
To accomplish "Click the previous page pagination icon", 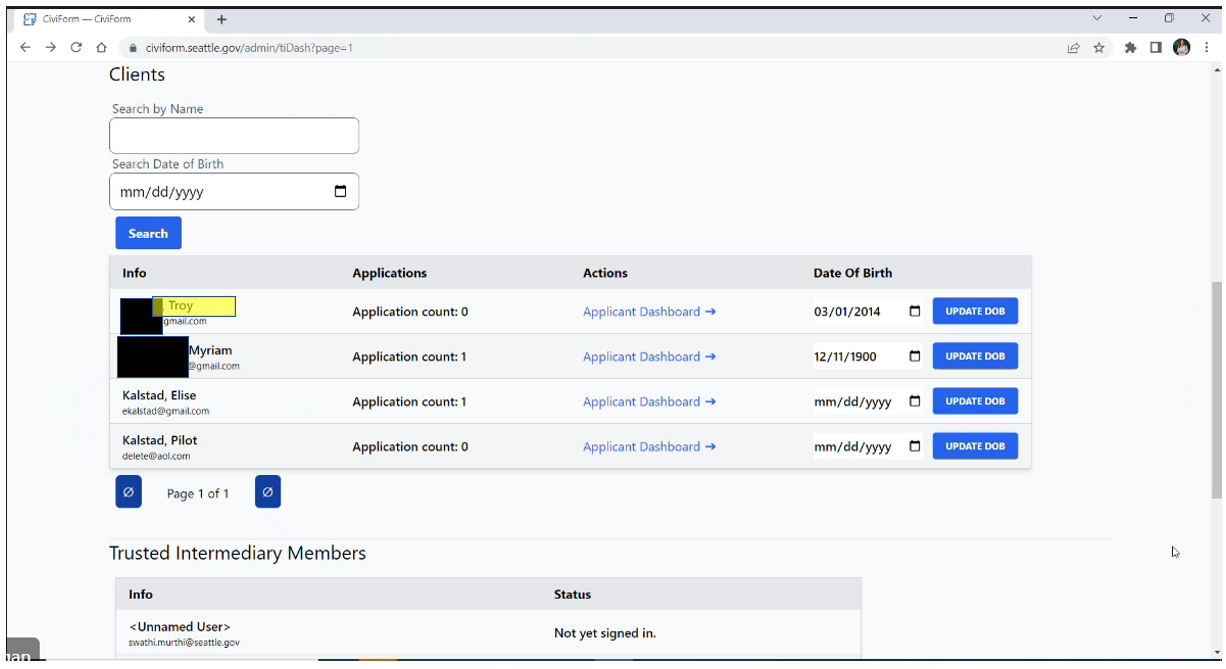I will point(128,491).
